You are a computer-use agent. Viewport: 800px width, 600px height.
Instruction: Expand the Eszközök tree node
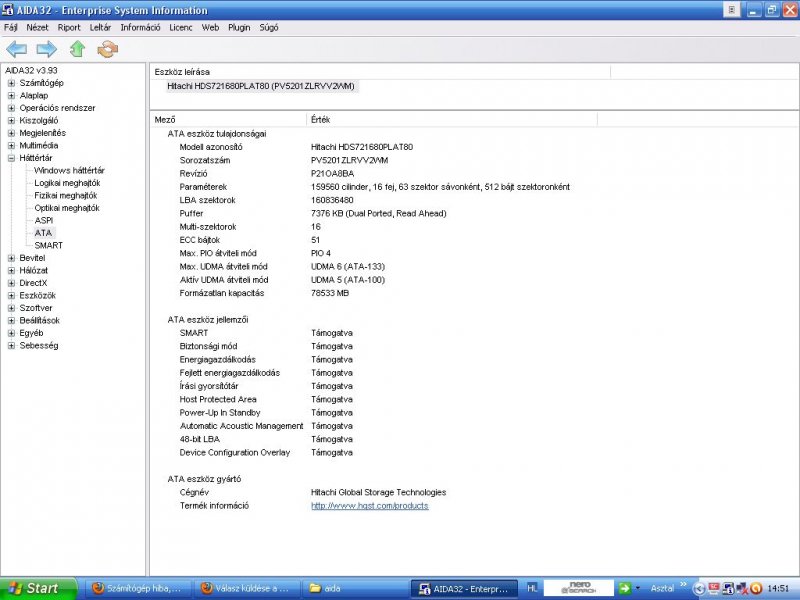[11, 295]
